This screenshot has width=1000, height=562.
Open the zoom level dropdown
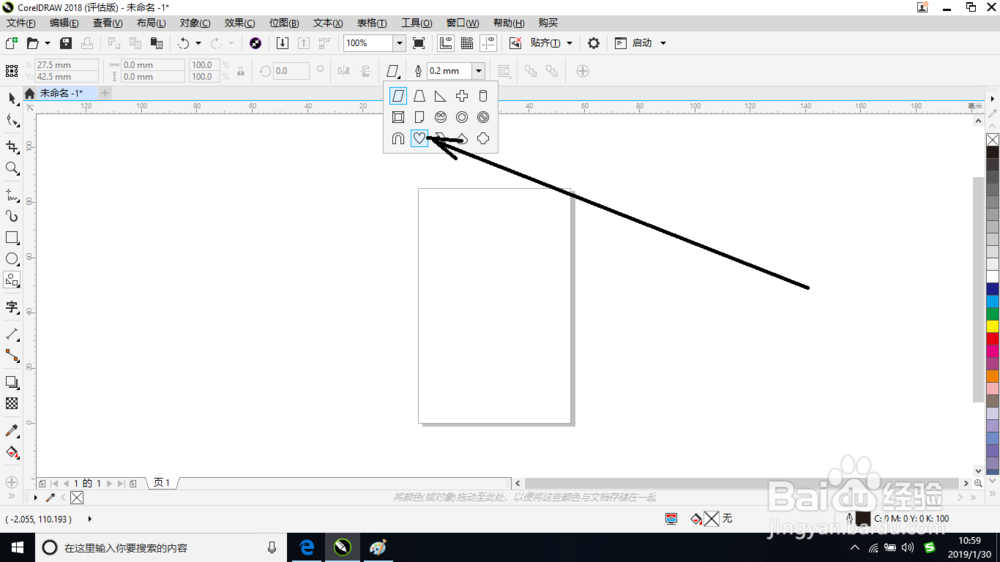tap(399, 43)
